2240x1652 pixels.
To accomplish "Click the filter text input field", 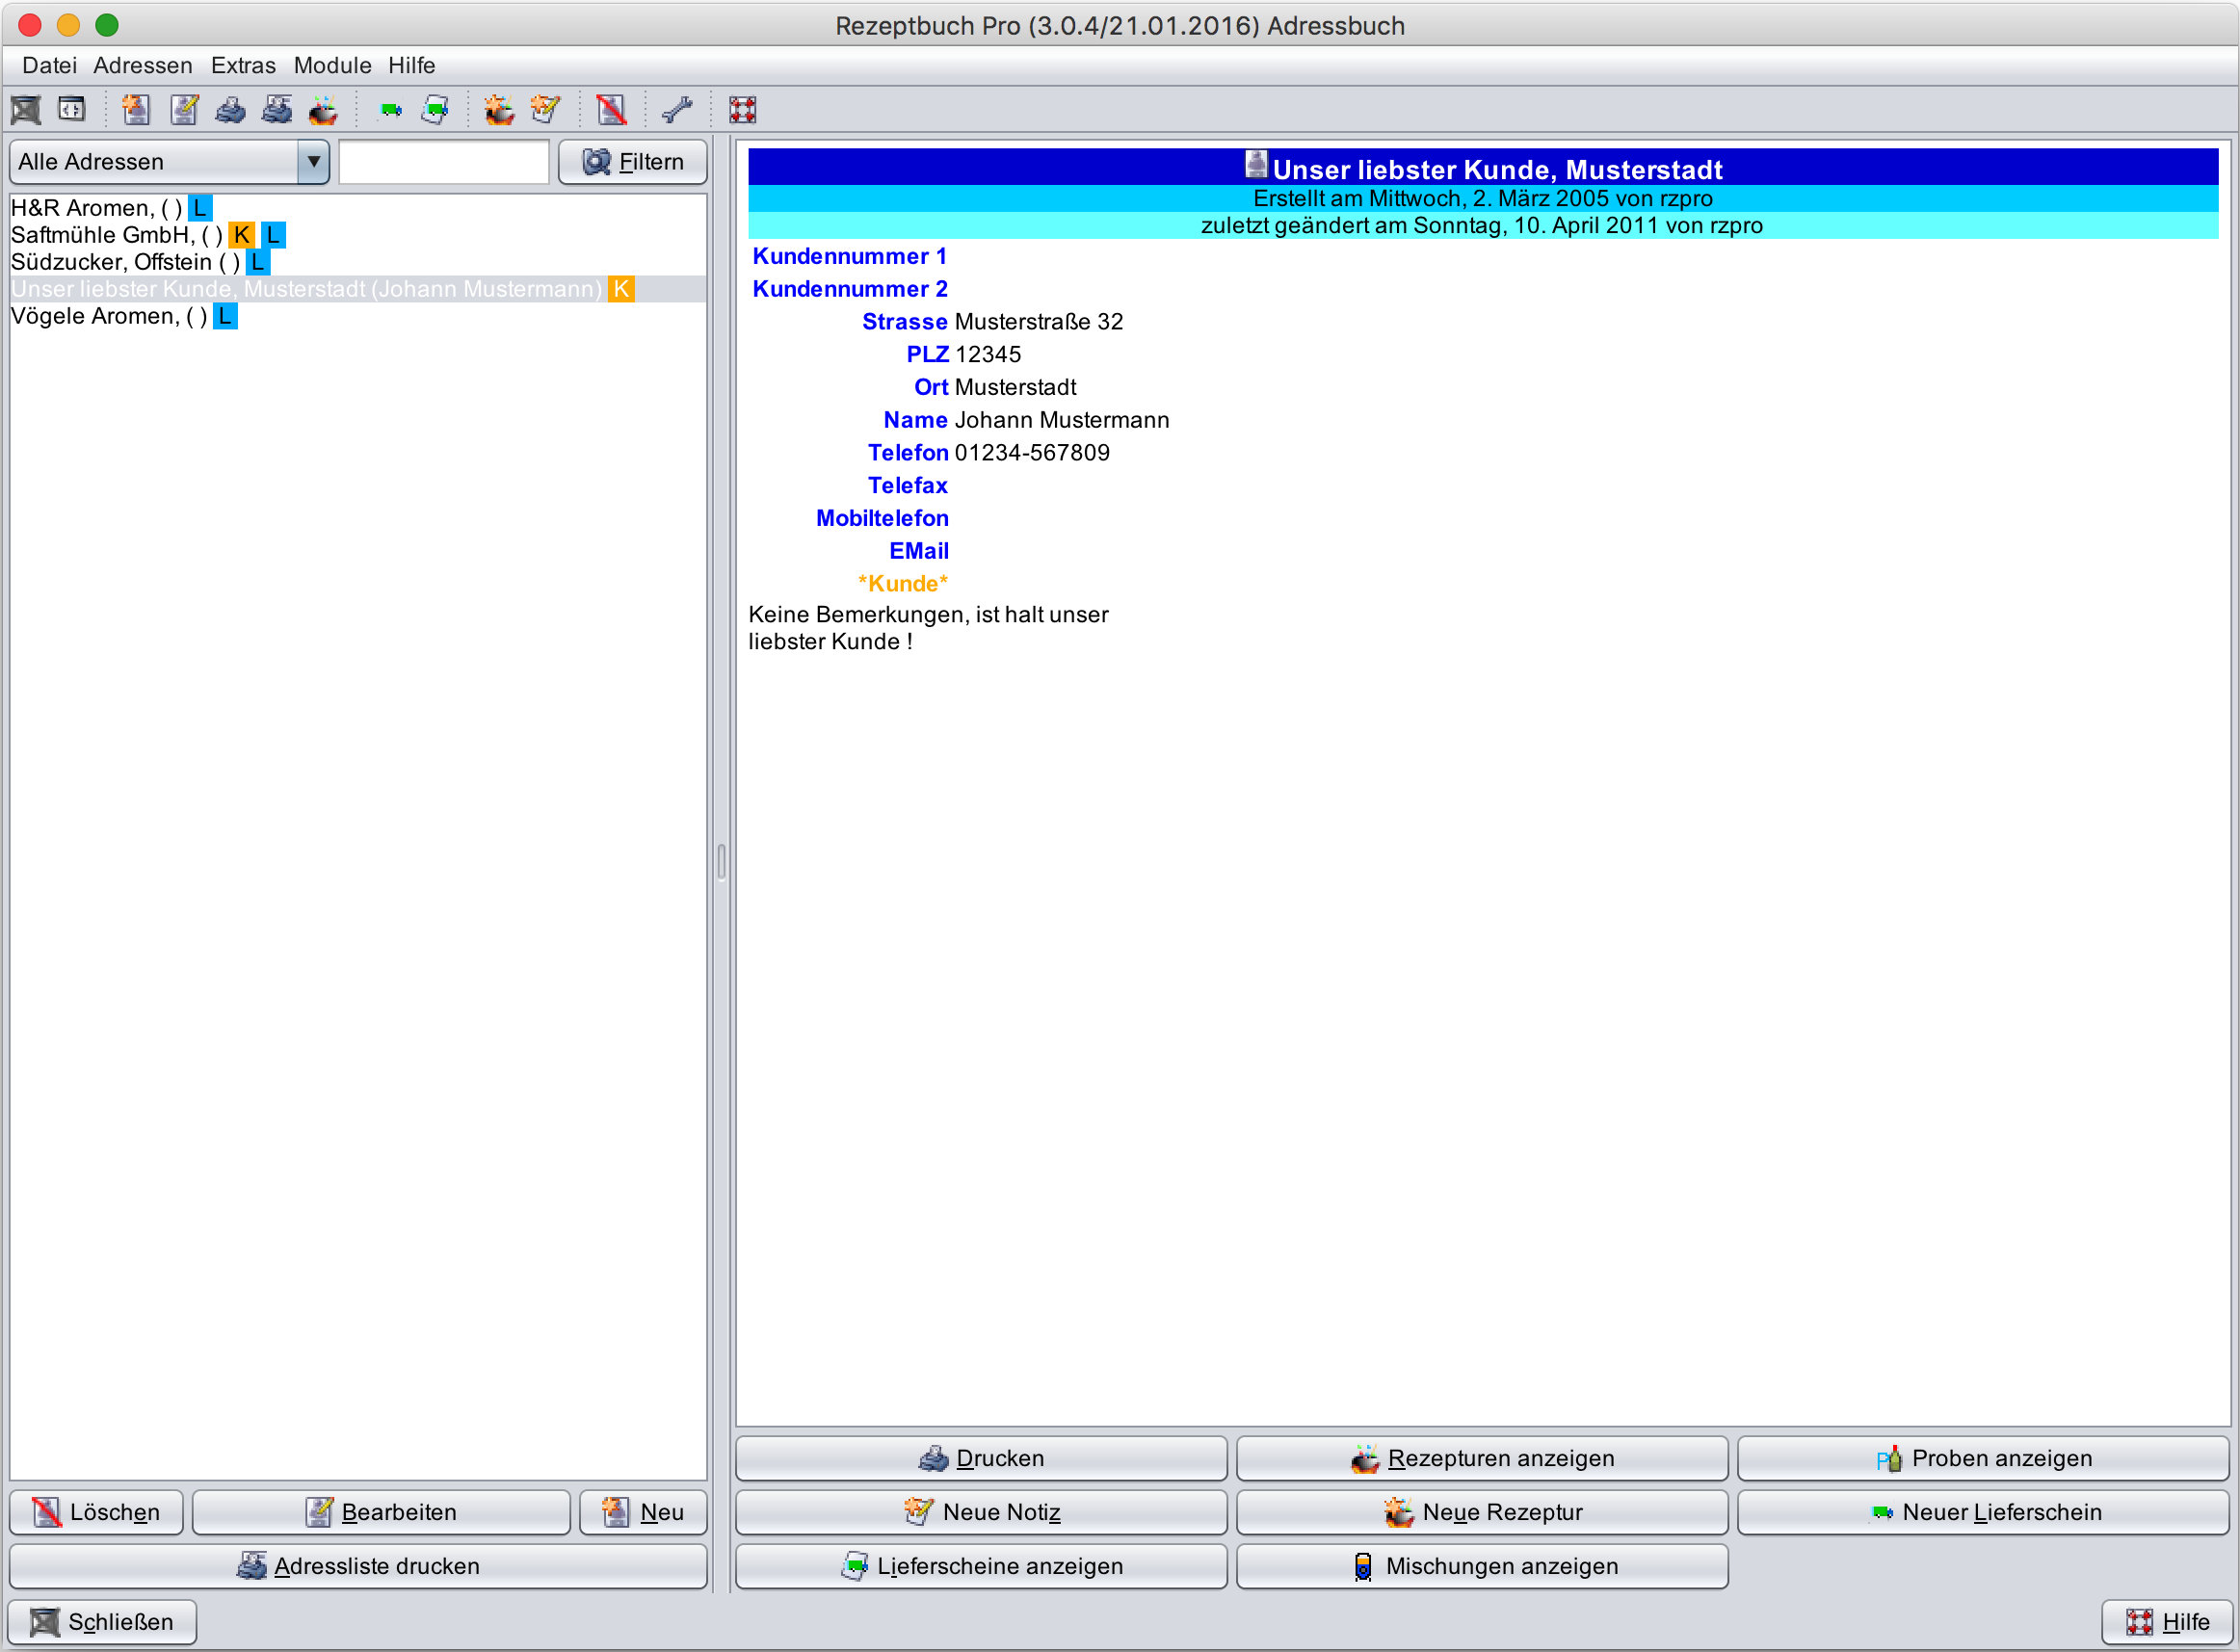I will (x=443, y=161).
